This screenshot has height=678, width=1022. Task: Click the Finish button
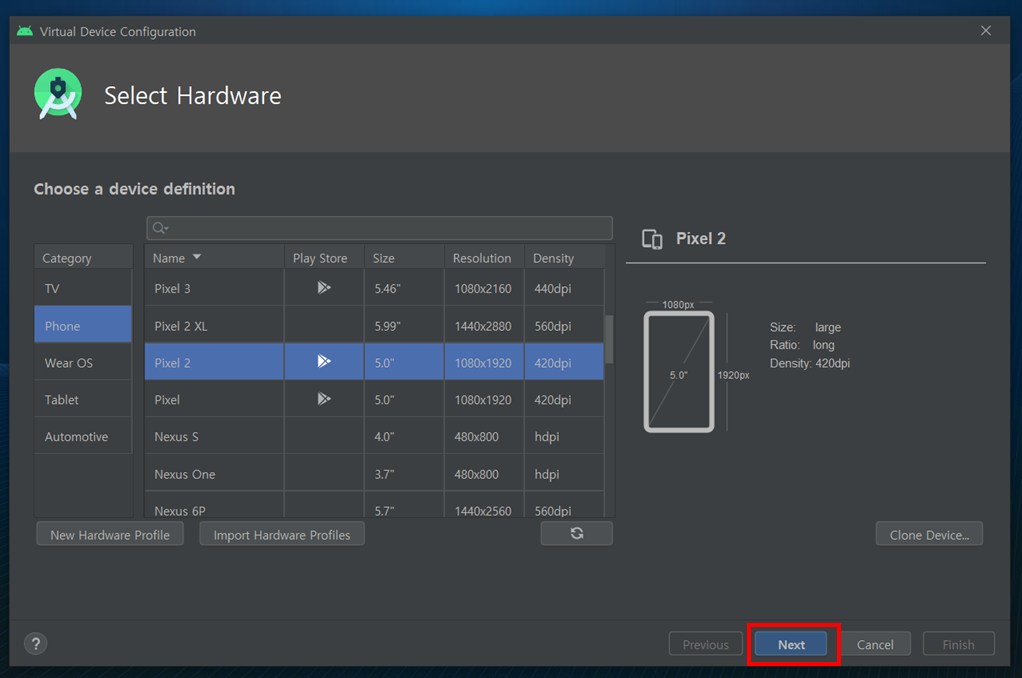(x=958, y=644)
